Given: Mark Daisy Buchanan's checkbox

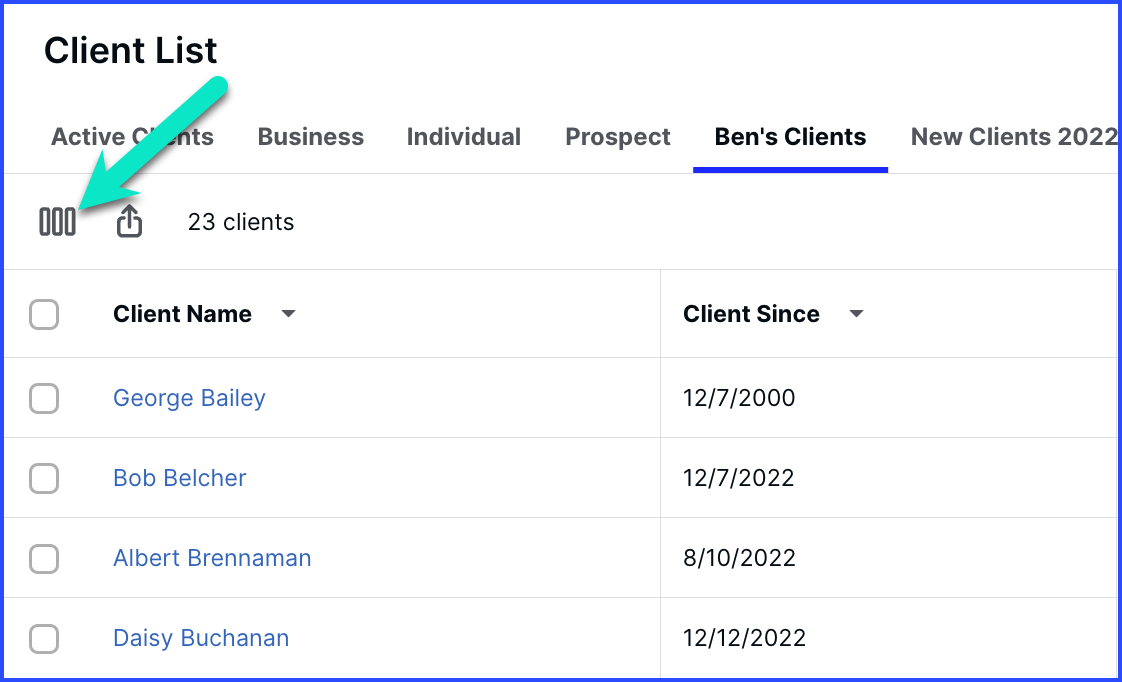Looking at the screenshot, I should tap(44, 638).
